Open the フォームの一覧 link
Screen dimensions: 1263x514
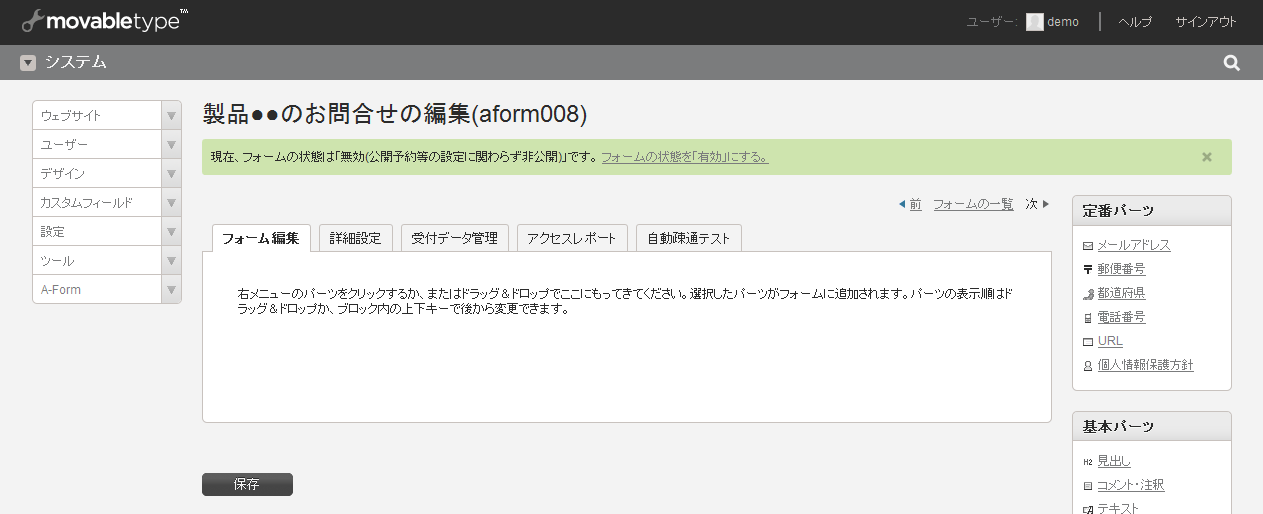pos(973,204)
